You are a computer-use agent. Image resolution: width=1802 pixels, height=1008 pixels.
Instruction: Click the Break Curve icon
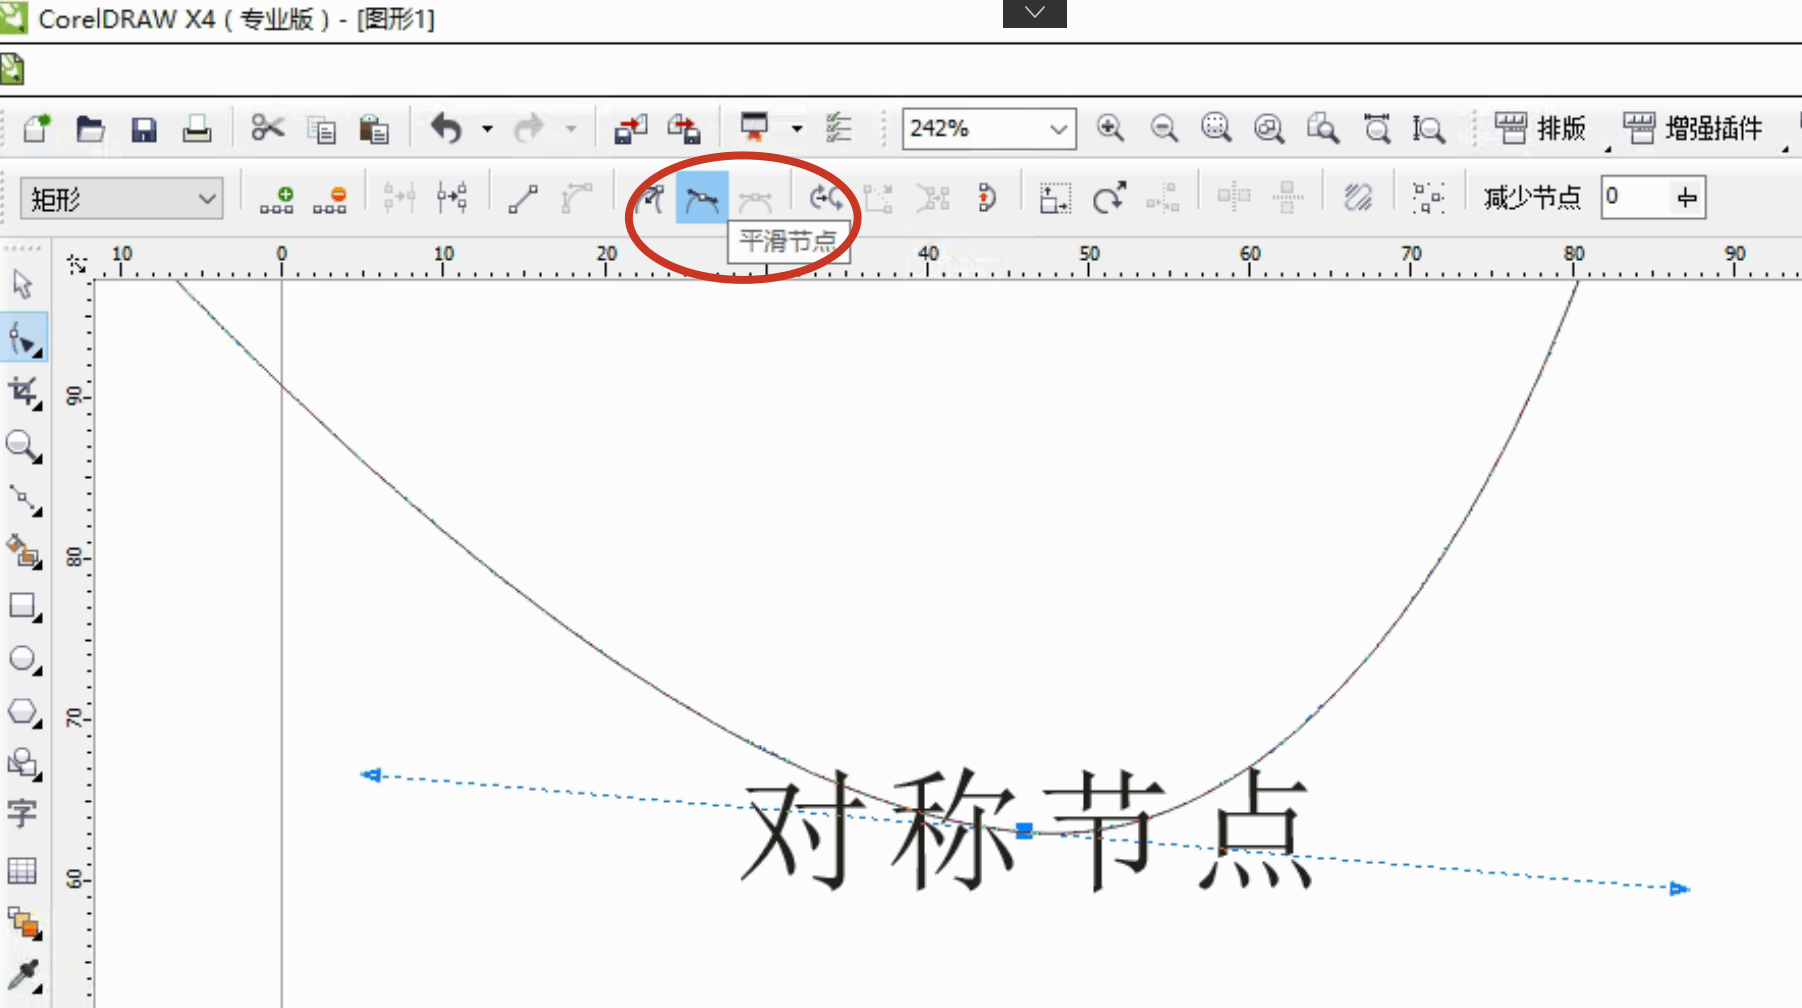click(452, 198)
